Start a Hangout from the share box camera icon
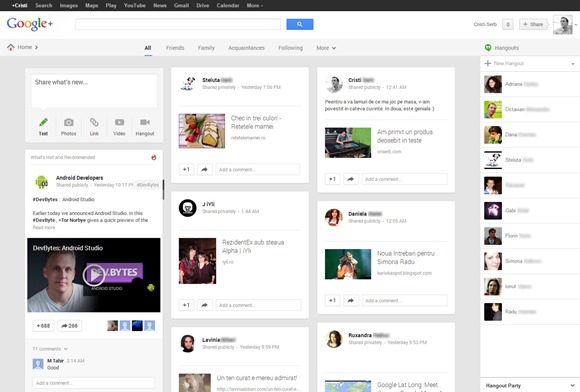This screenshot has width=580, height=392. 145,122
